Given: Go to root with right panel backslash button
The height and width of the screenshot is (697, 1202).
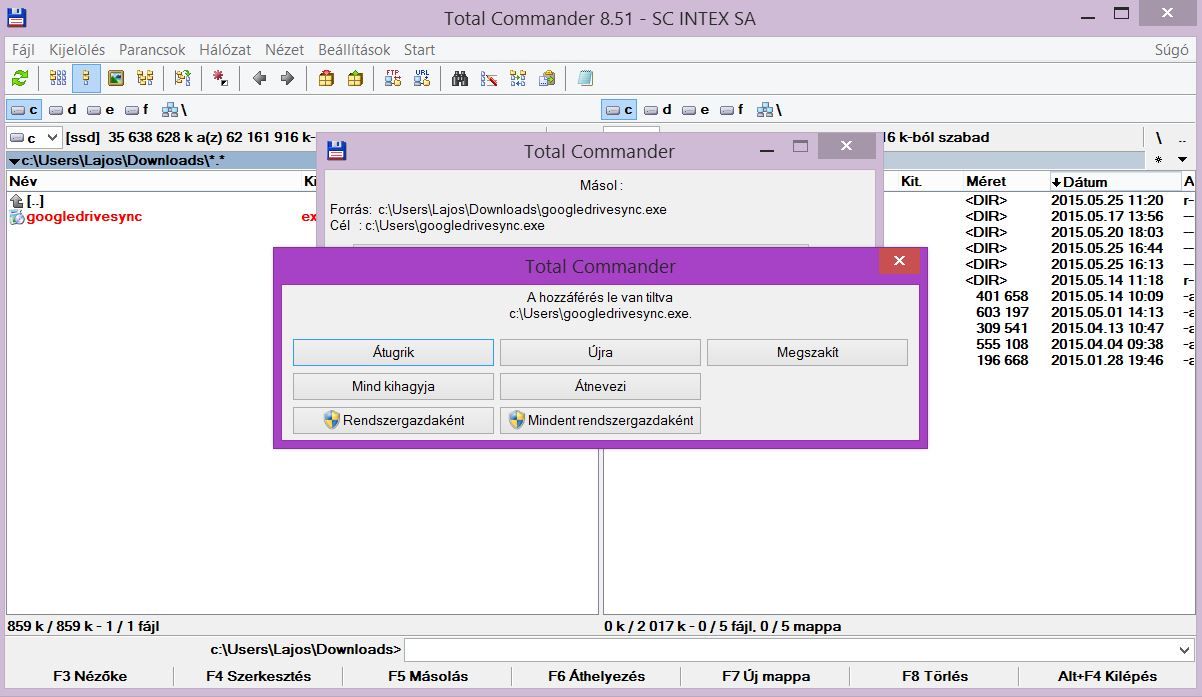Looking at the screenshot, I should (x=1159, y=138).
